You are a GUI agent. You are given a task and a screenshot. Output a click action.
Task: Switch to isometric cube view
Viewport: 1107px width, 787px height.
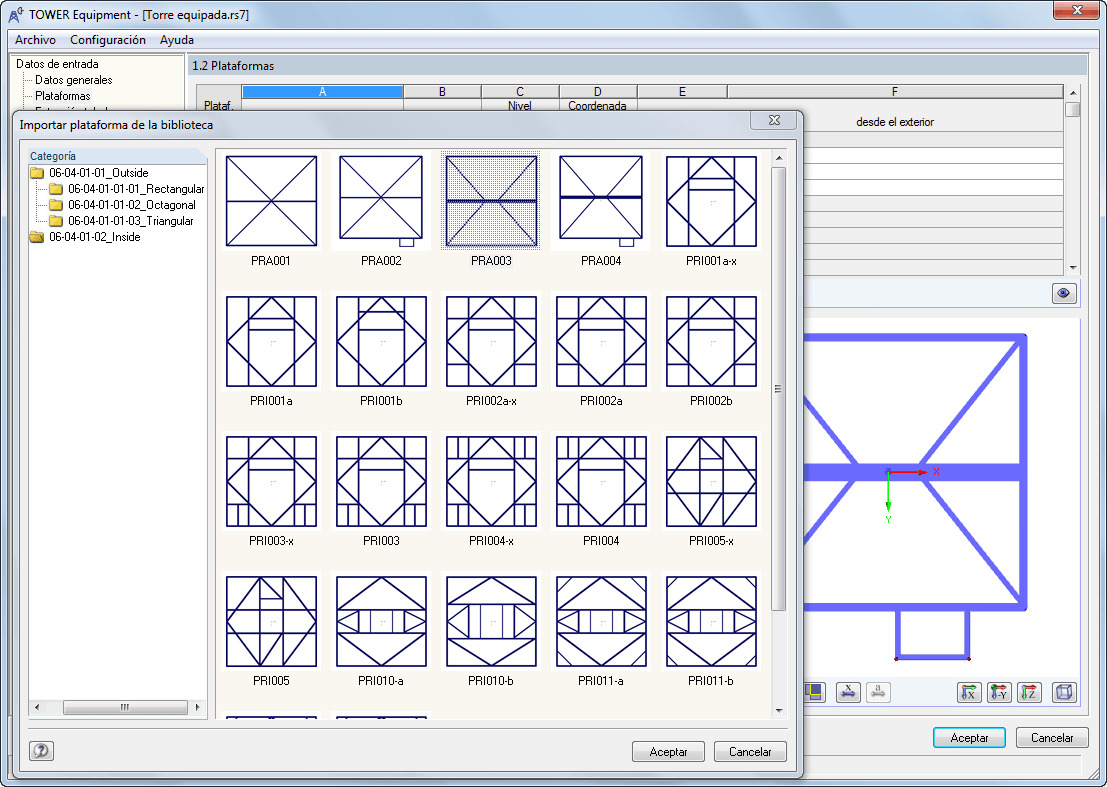pos(1064,692)
